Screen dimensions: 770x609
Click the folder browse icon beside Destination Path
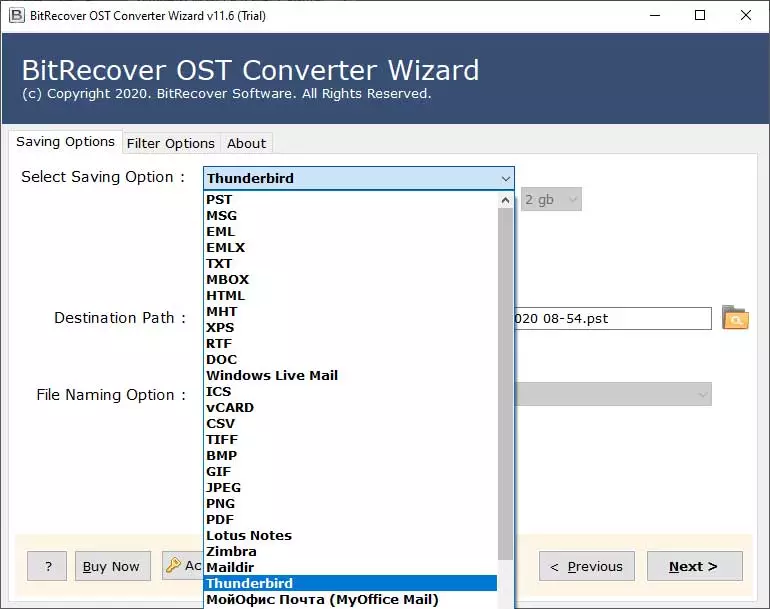click(735, 318)
